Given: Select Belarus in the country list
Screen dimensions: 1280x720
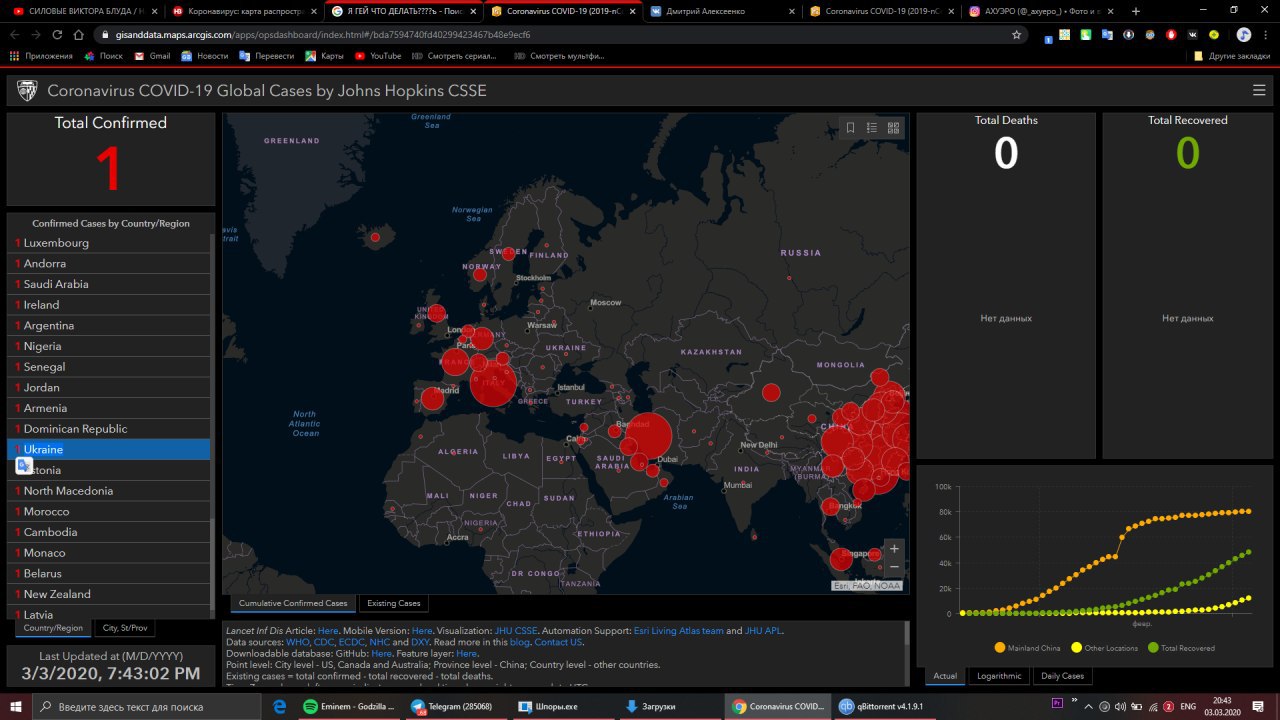Looking at the screenshot, I should tap(109, 573).
